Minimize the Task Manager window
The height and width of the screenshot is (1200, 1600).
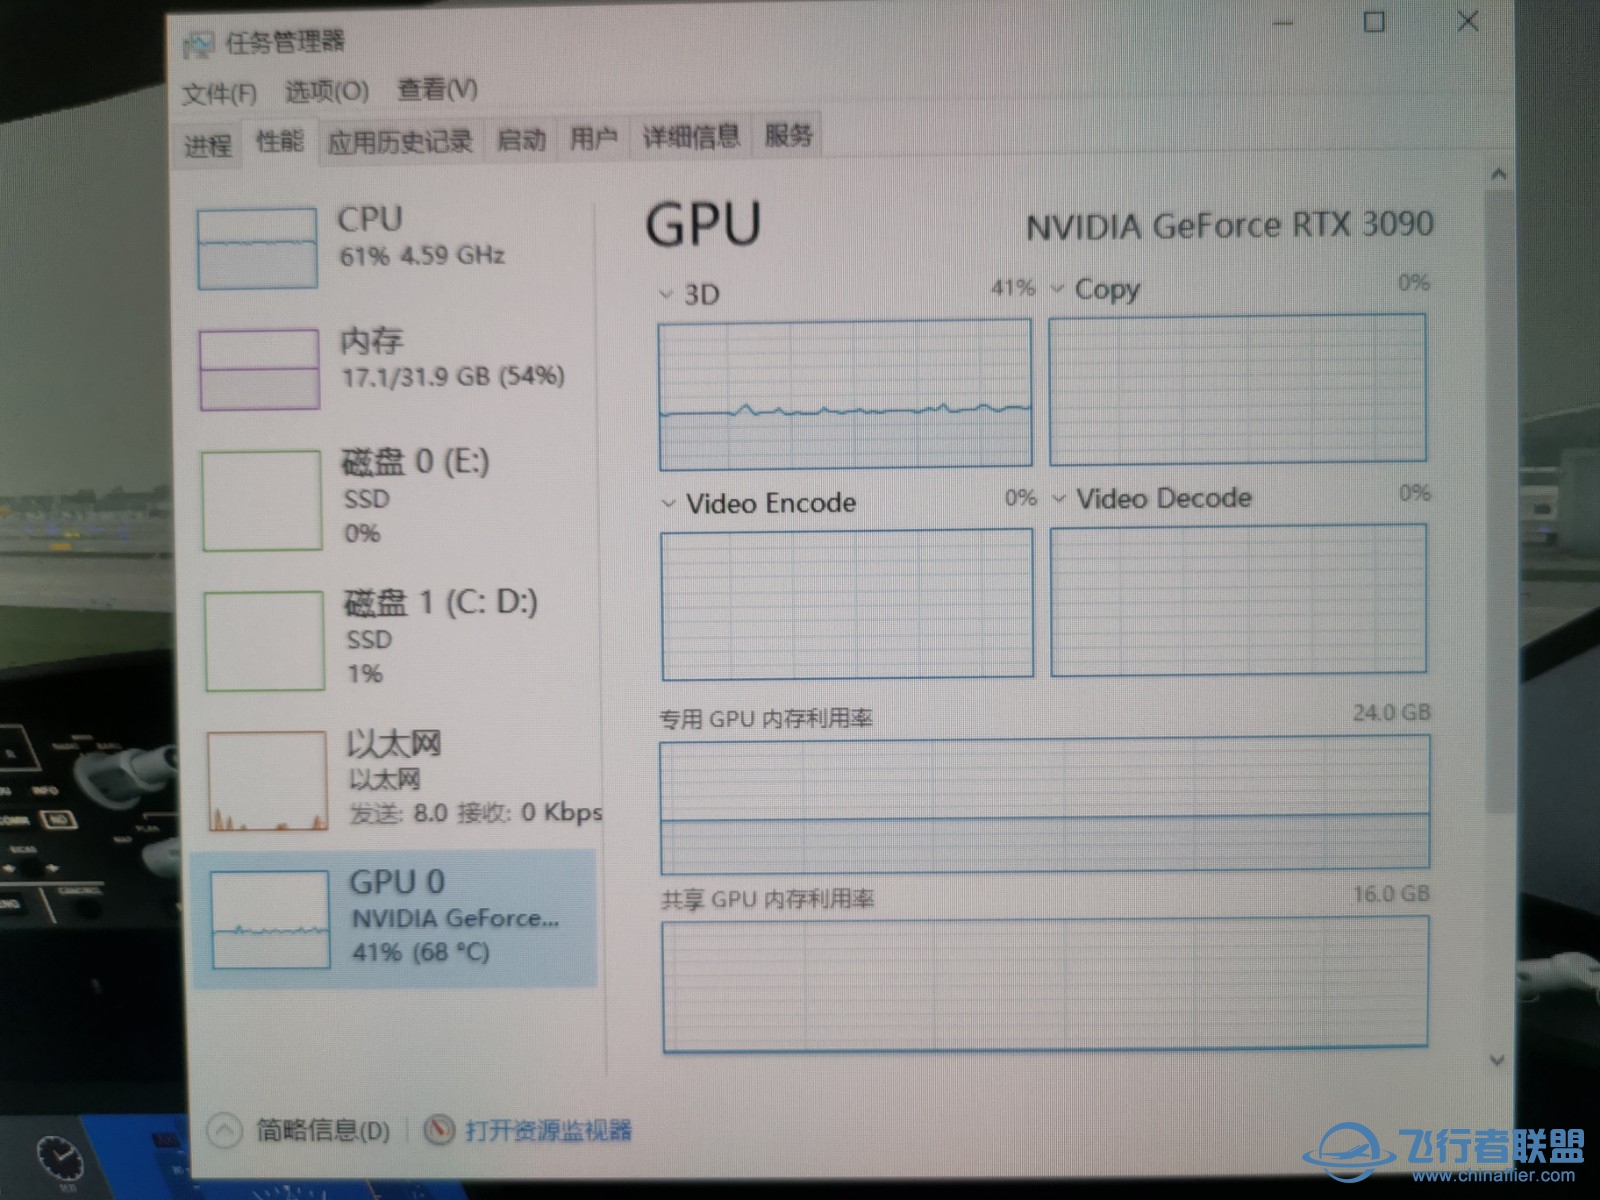[1284, 23]
